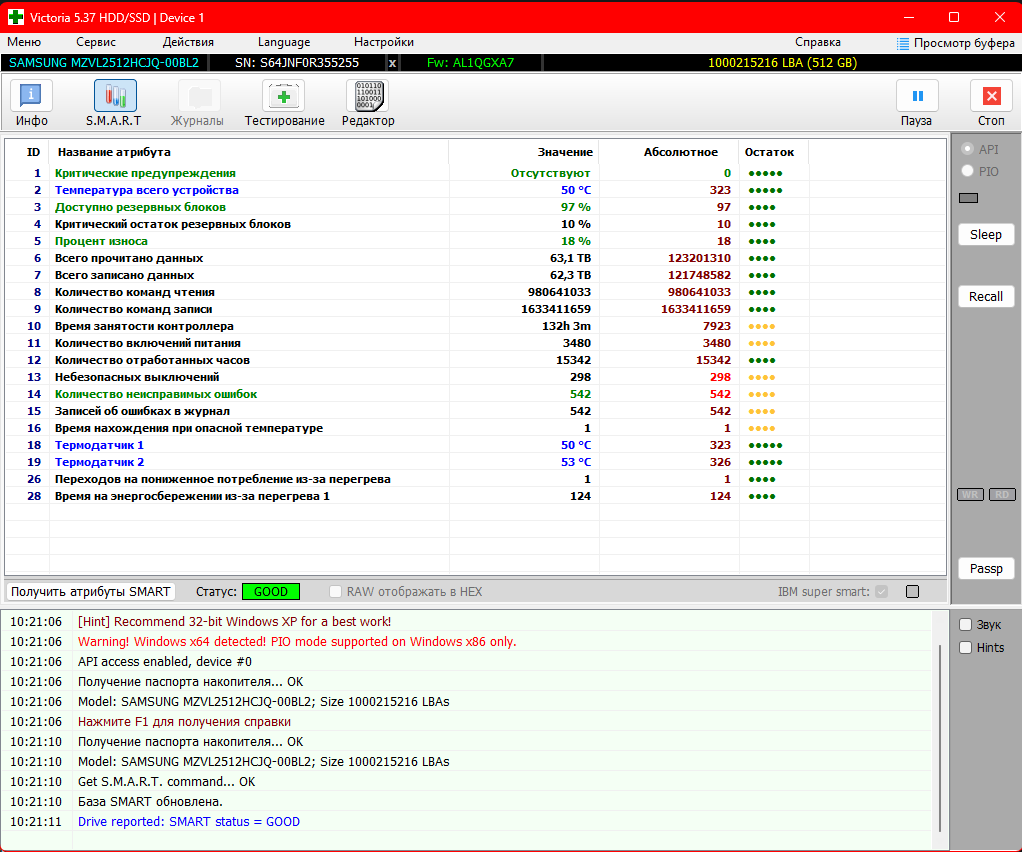Click the WR indicator
1022x852 pixels.
point(970,494)
